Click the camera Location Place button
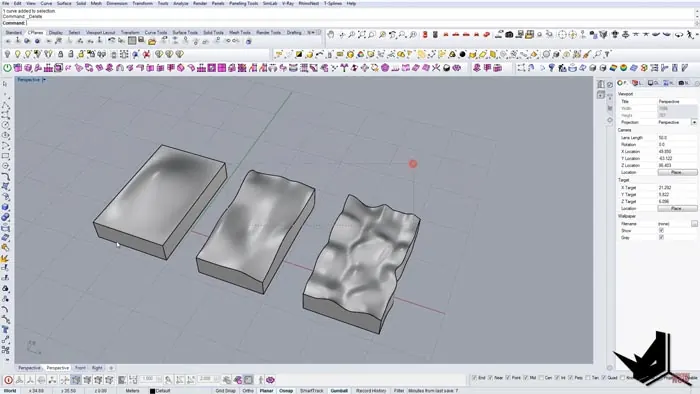The width and height of the screenshot is (700, 394). [x=677, y=172]
